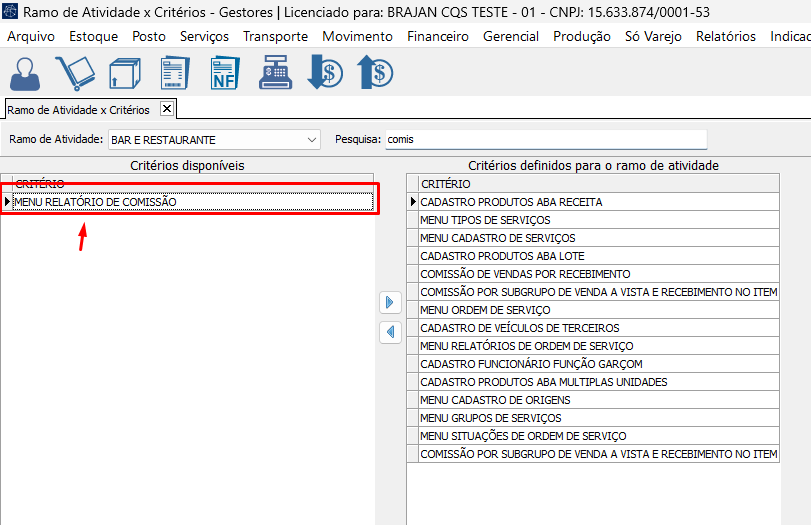Expand the Ramo de Atividade dropdown
811x525 pixels.
pyautogui.click(x=312, y=140)
